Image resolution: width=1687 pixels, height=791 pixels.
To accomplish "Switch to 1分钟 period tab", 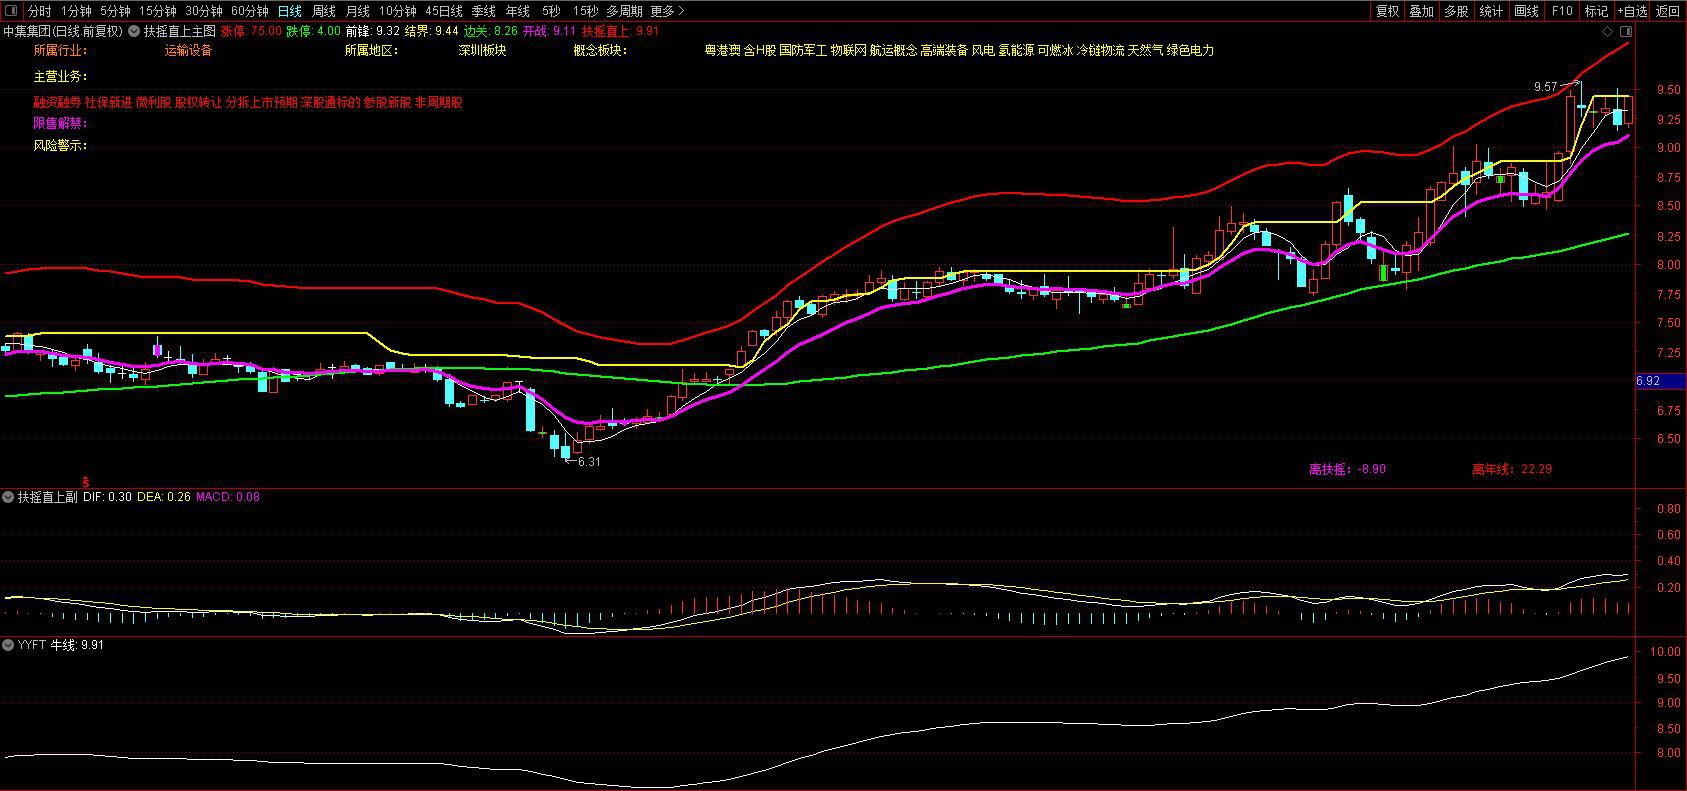I will click(76, 11).
